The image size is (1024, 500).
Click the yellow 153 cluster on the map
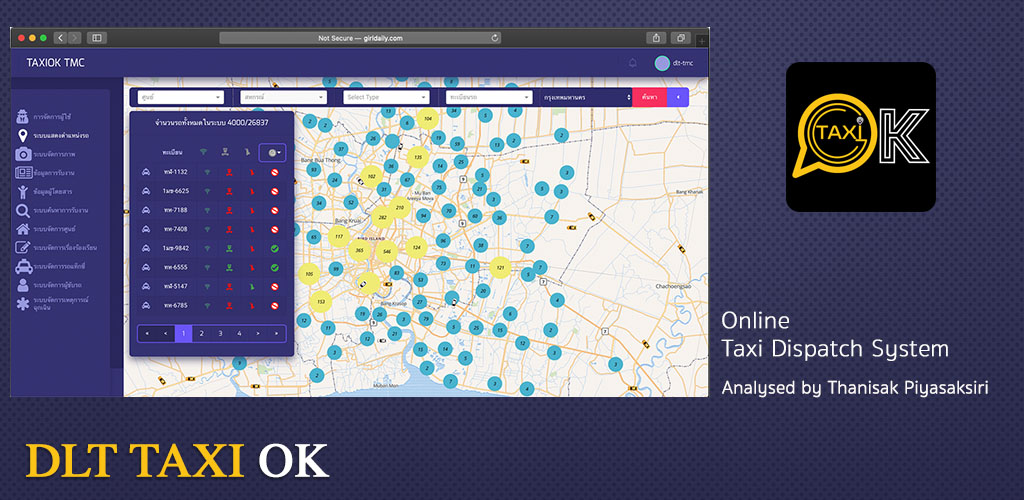point(321,302)
